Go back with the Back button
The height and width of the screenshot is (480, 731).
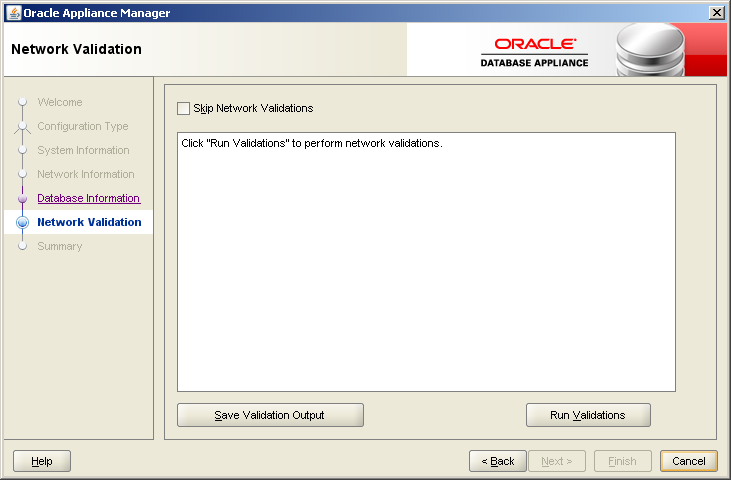click(x=497, y=461)
